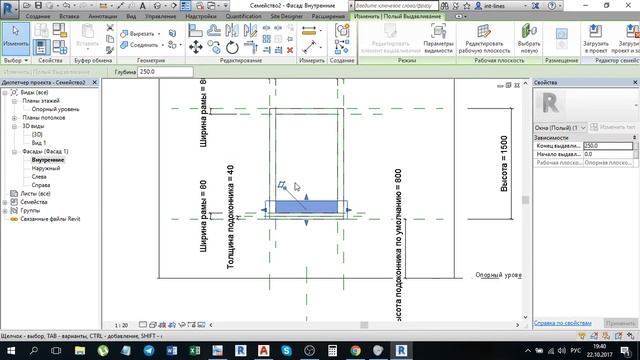The width and height of the screenshot is (640, 360).
Task: Expand the Планы потолков tree node
Action: click(14, 118)
